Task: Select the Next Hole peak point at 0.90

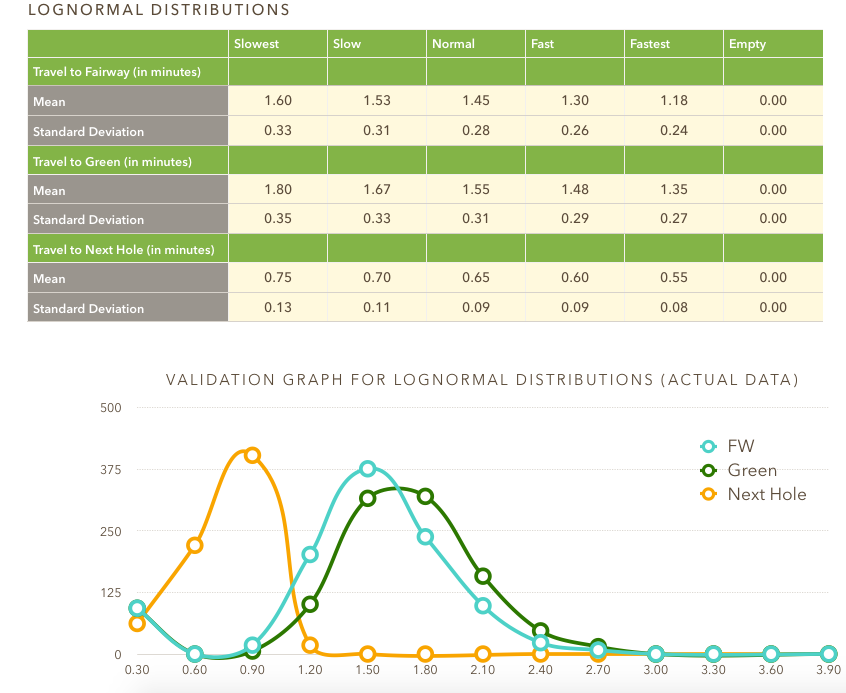Action: (252, 455)
